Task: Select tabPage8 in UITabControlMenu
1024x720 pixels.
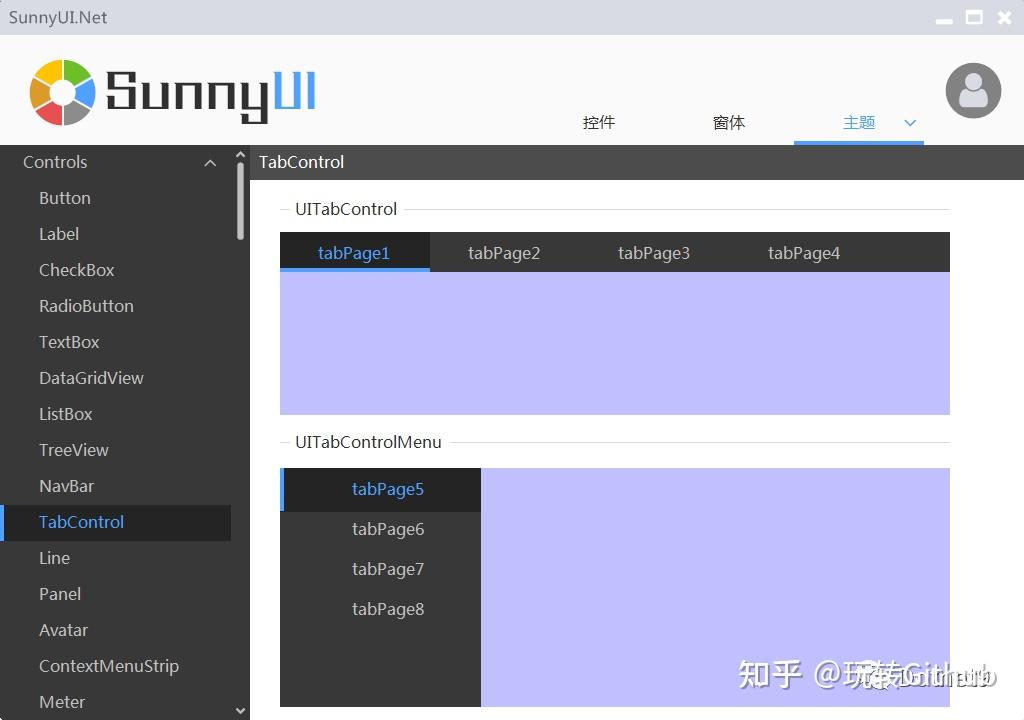Action: click(388, 609)
